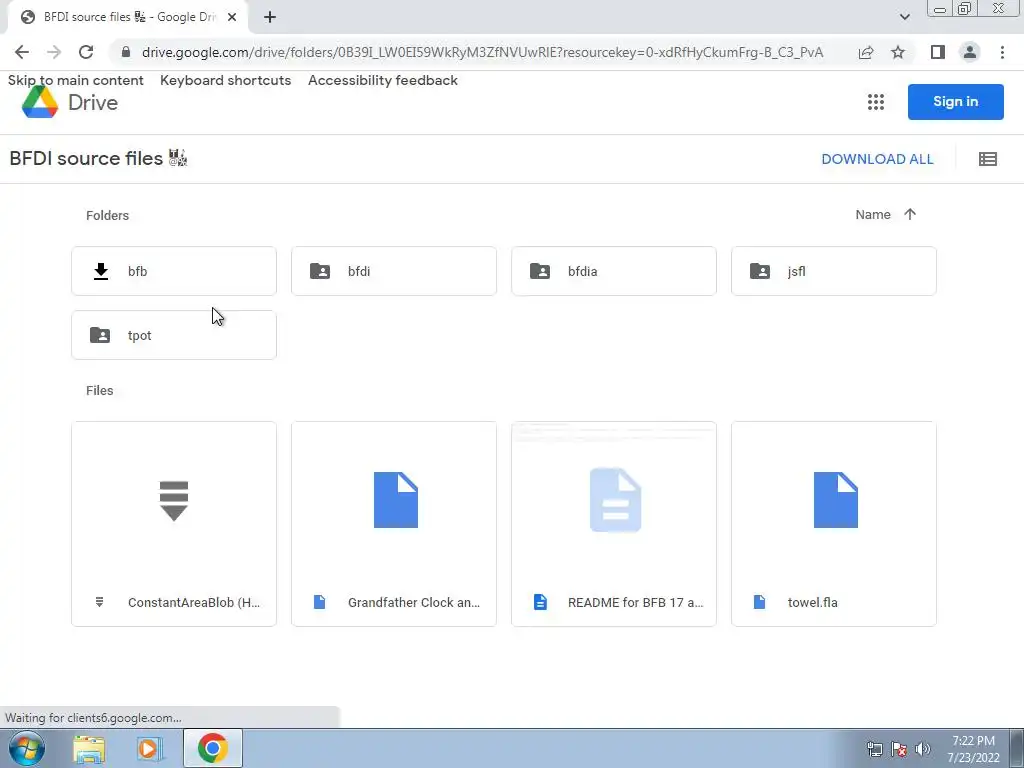
Task: Click DOWNLOAD ALL
Action: pos(877,159)
